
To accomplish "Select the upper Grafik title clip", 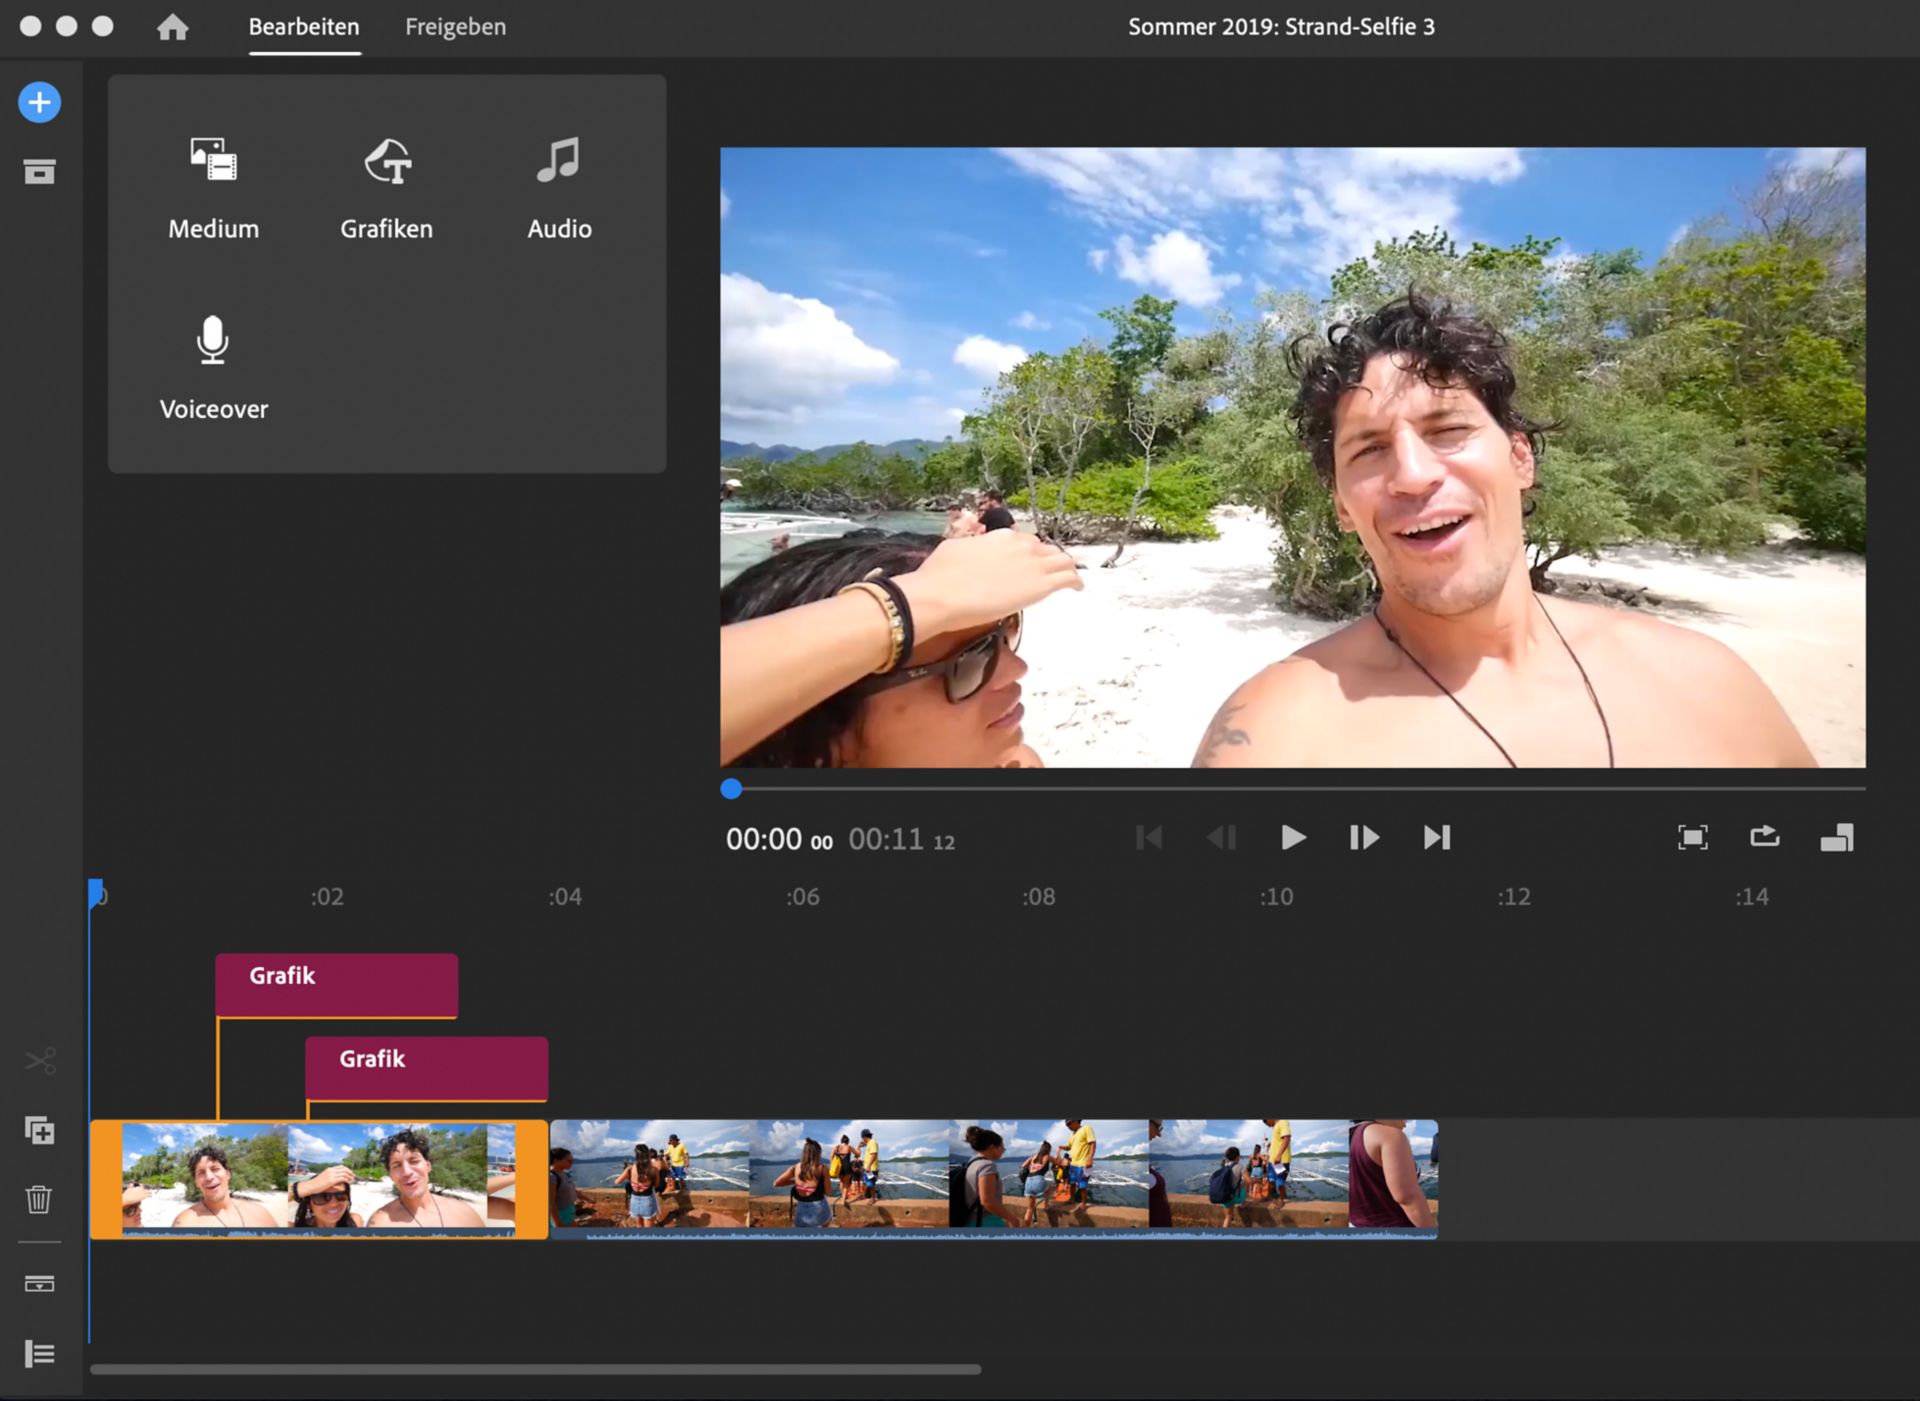I will pyautogui.click(x=336, y=984).
